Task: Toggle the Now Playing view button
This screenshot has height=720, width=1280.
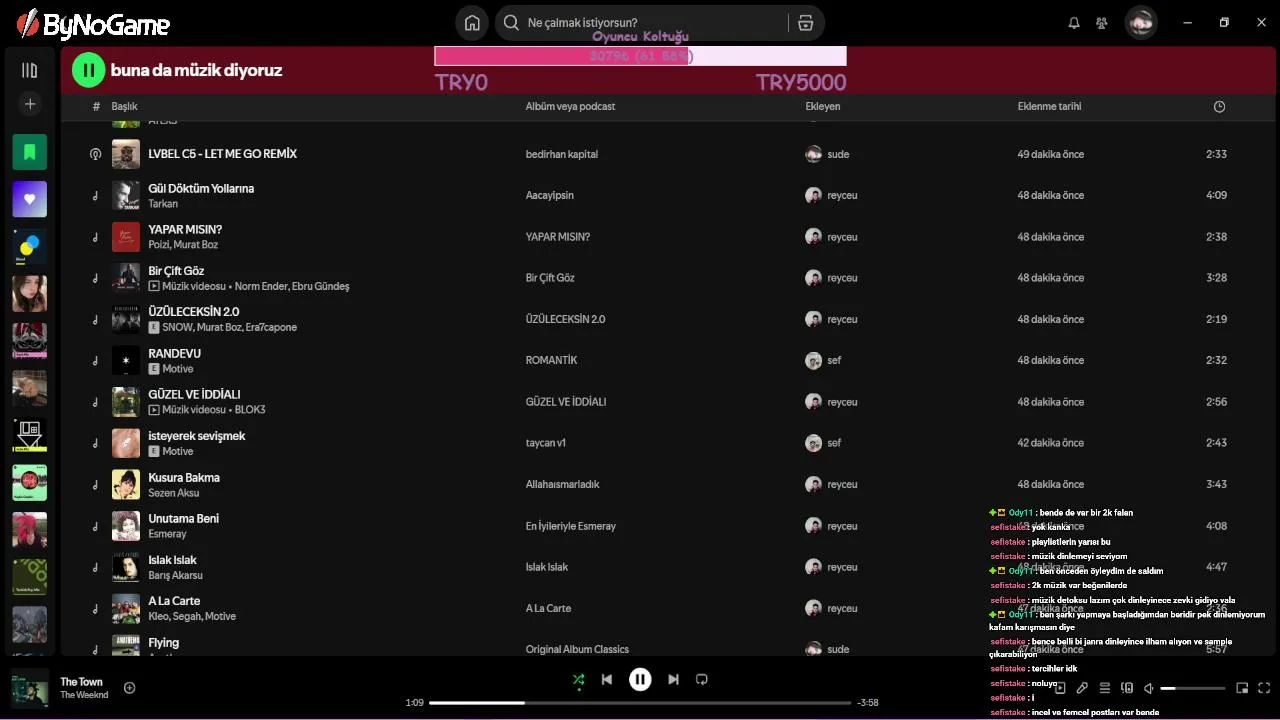Action: [x=1060, y=688]
